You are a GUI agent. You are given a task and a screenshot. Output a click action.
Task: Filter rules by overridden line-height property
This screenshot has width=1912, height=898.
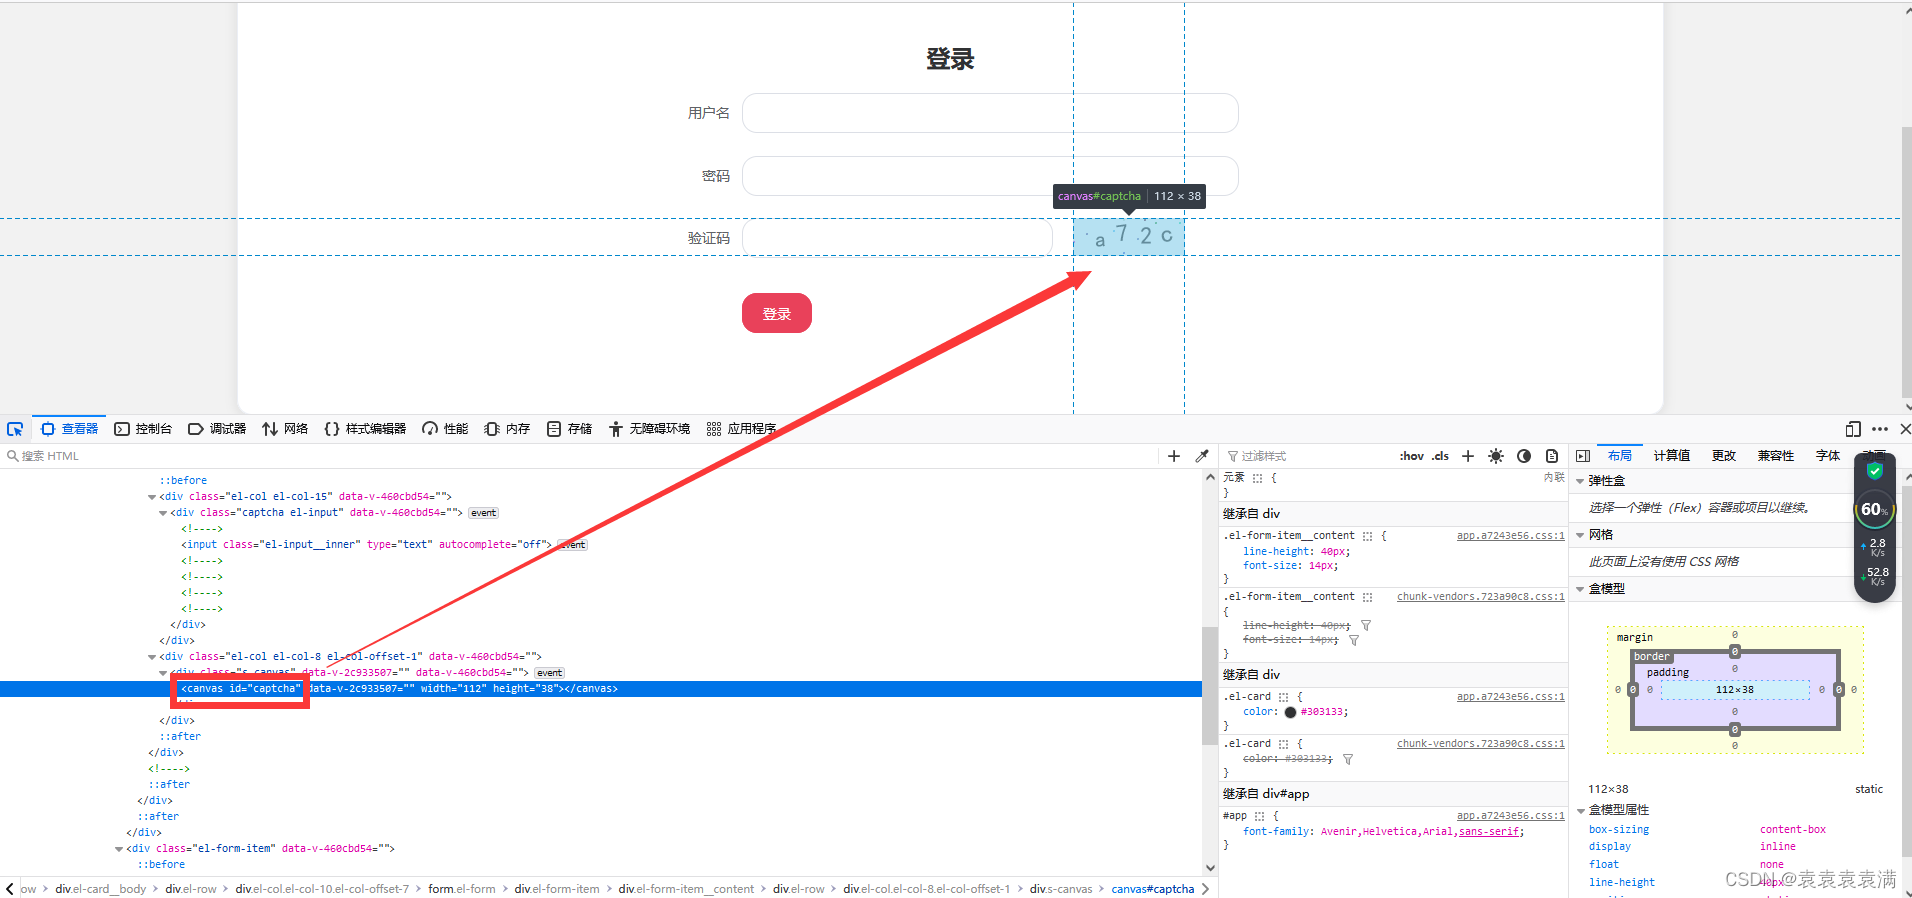pyautogui.click(x=1366, y=626)
